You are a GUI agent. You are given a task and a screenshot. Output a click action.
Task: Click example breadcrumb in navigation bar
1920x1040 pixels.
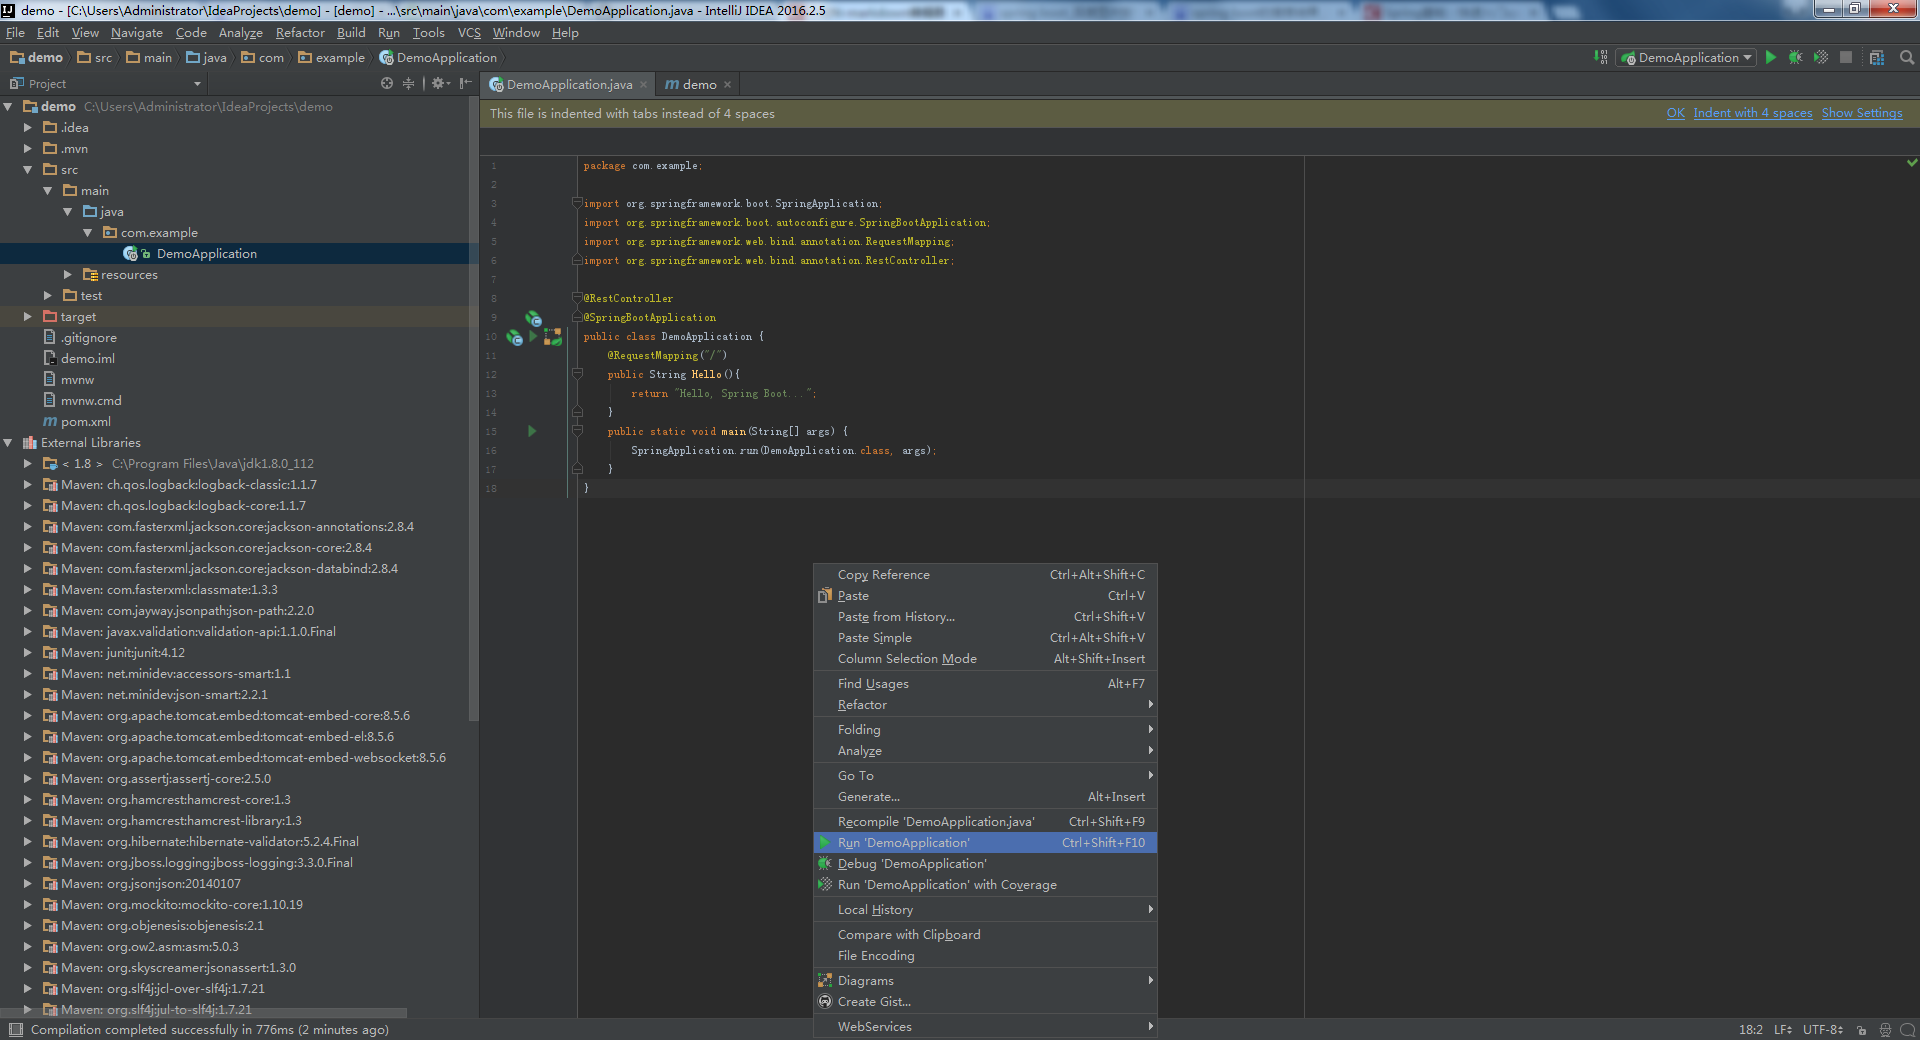332,58
